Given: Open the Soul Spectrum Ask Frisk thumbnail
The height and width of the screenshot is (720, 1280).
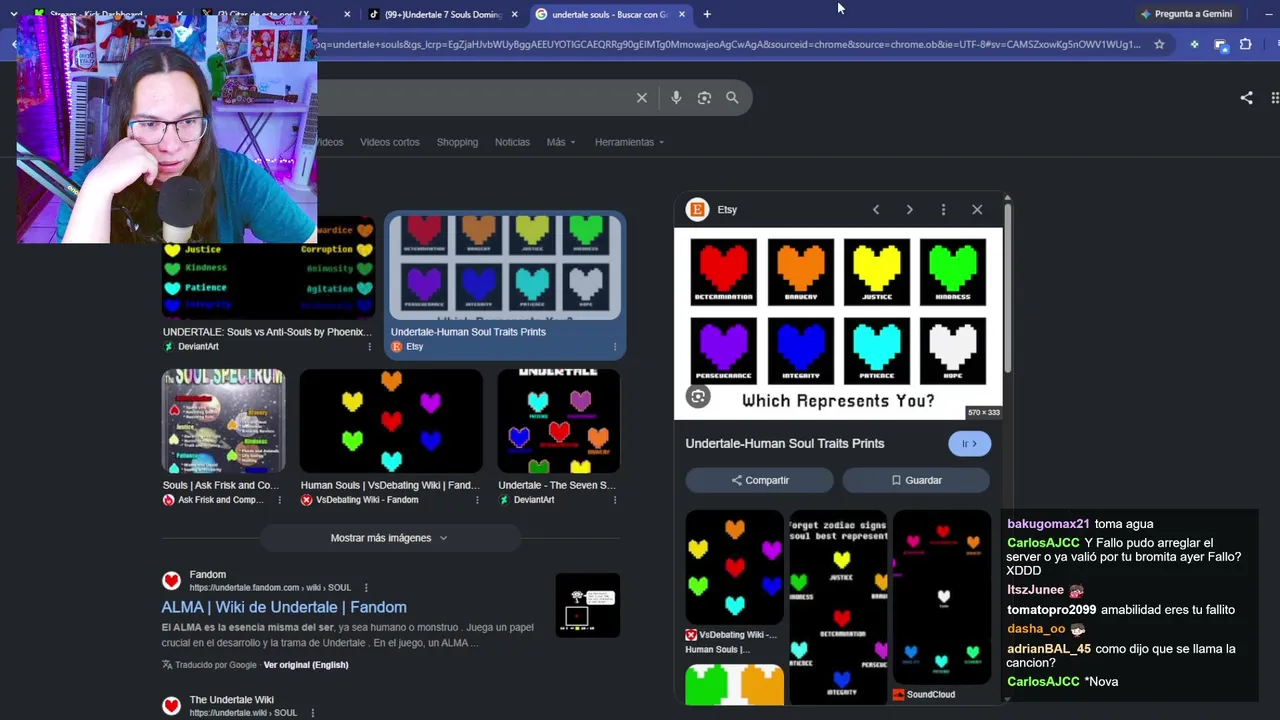Looking at the screenshot, I should pos(223,421).
